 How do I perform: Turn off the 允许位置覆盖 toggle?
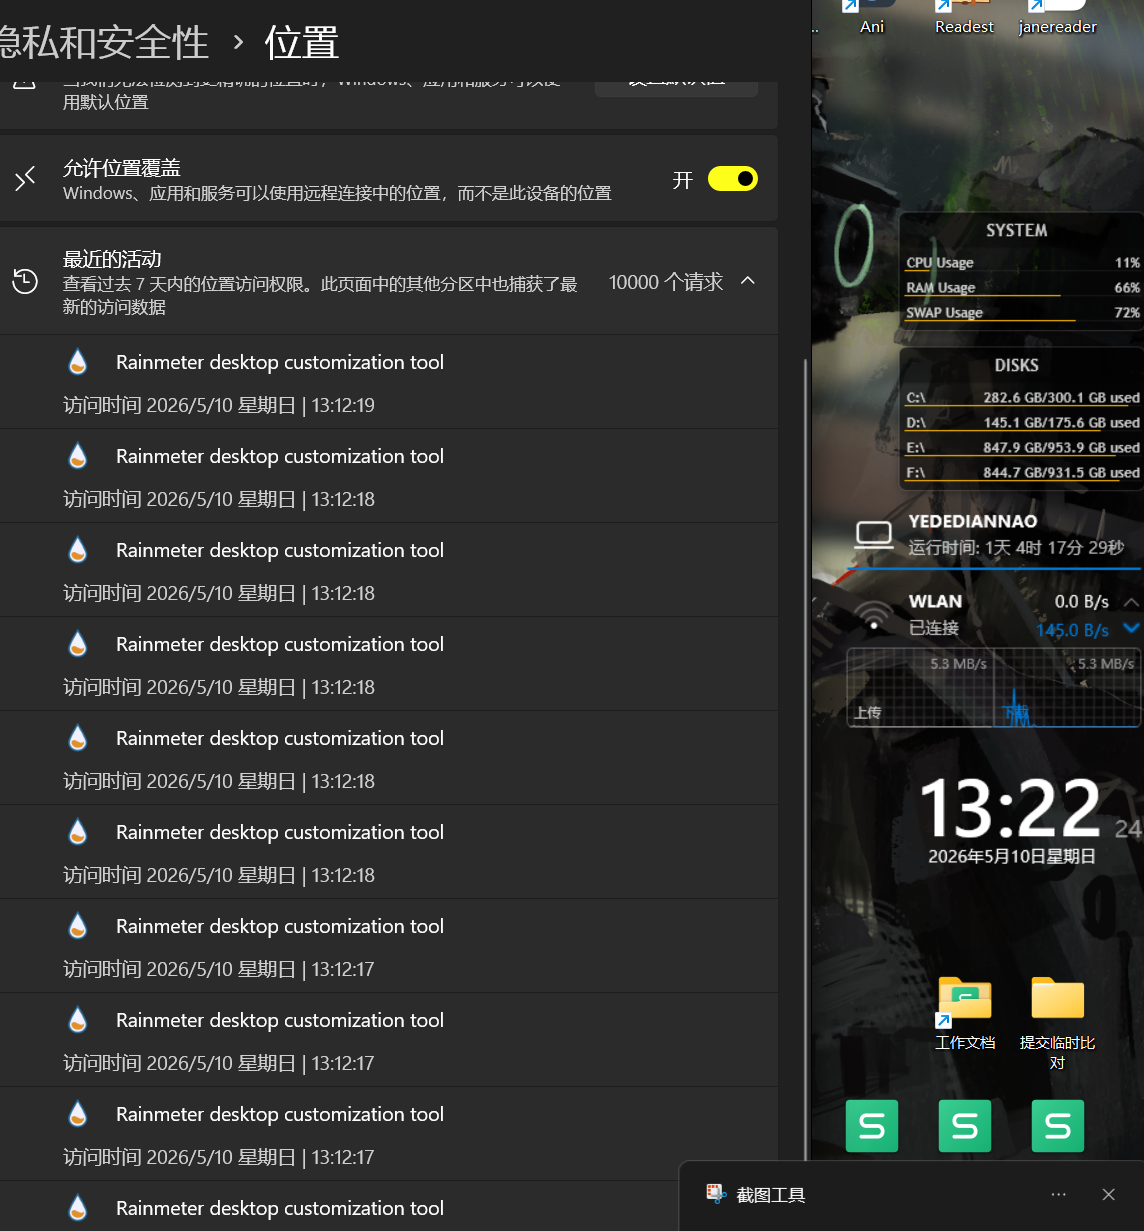pos(733,179)
